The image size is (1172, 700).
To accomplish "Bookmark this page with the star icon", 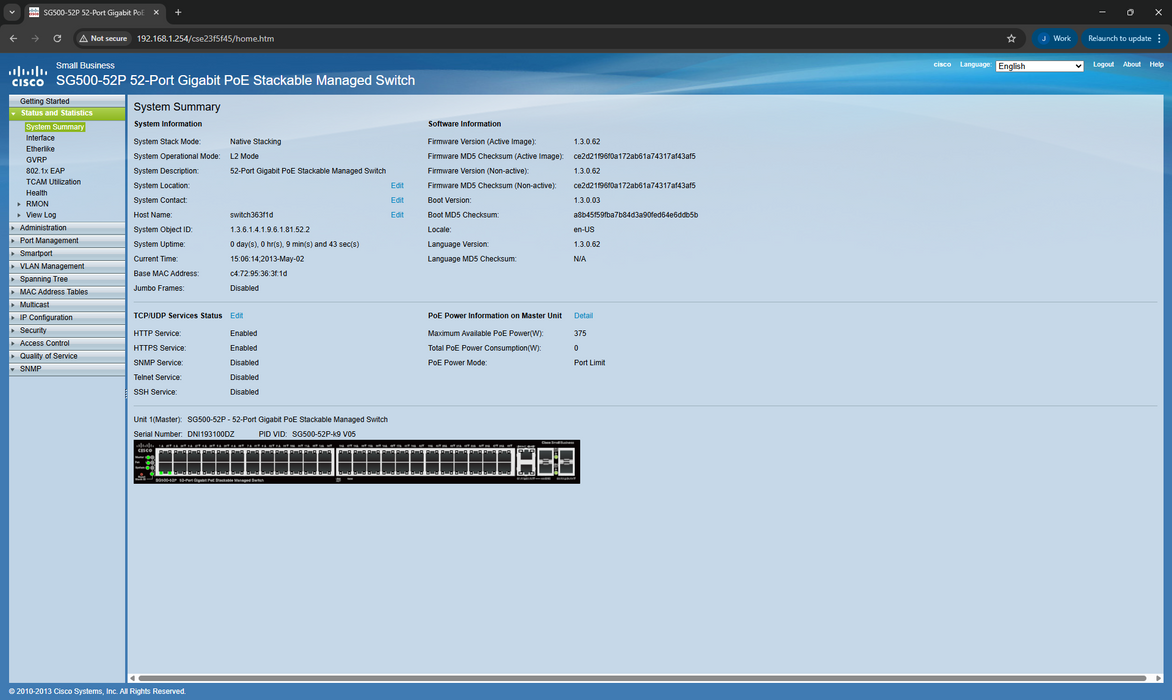I will point(1011,38).
